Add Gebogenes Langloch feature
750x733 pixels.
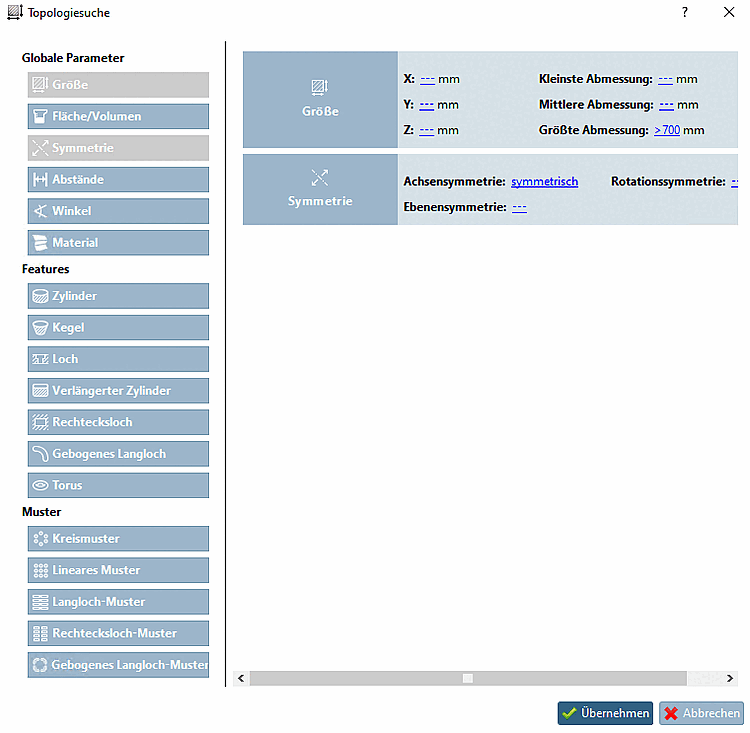(118, 454)
